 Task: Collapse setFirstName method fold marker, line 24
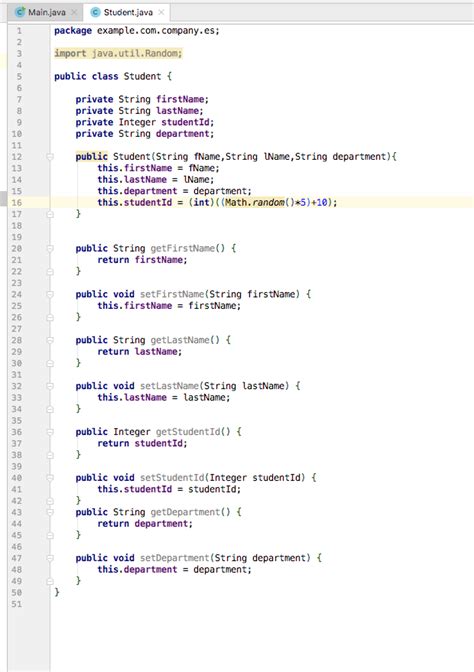click(50, 294)
